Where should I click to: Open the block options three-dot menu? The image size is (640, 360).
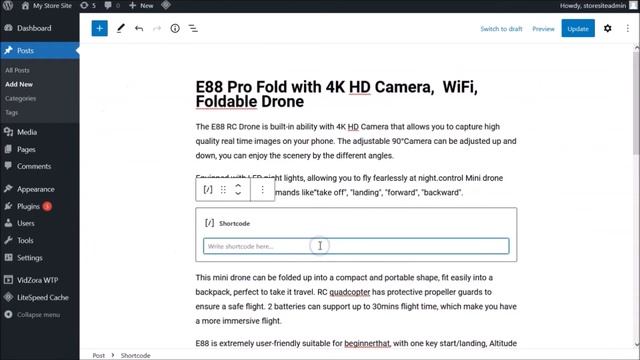[262, 190]
